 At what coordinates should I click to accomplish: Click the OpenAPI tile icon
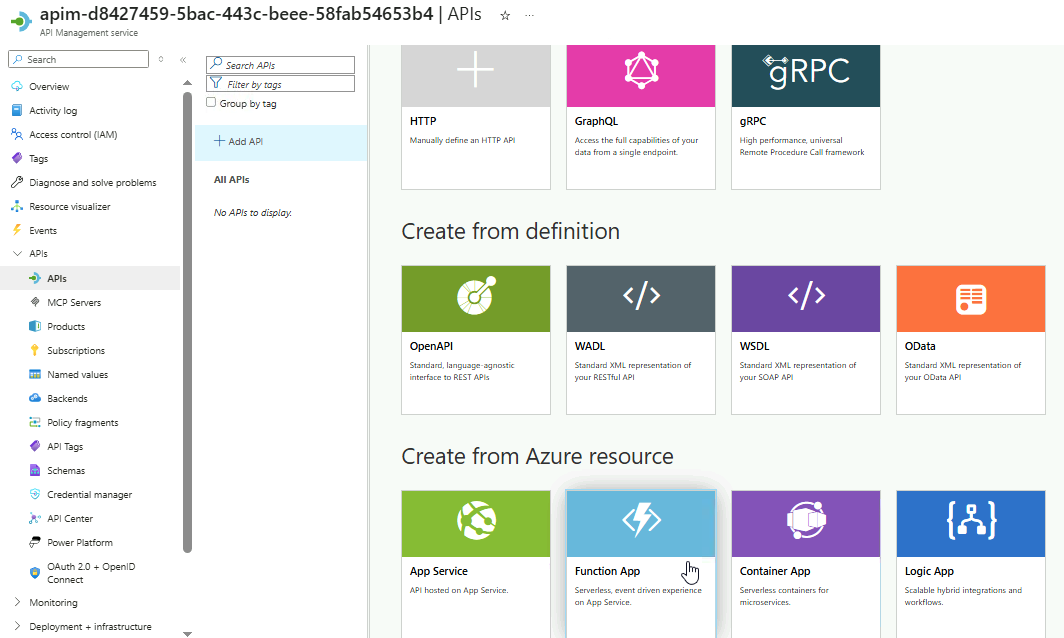(476, 297)
